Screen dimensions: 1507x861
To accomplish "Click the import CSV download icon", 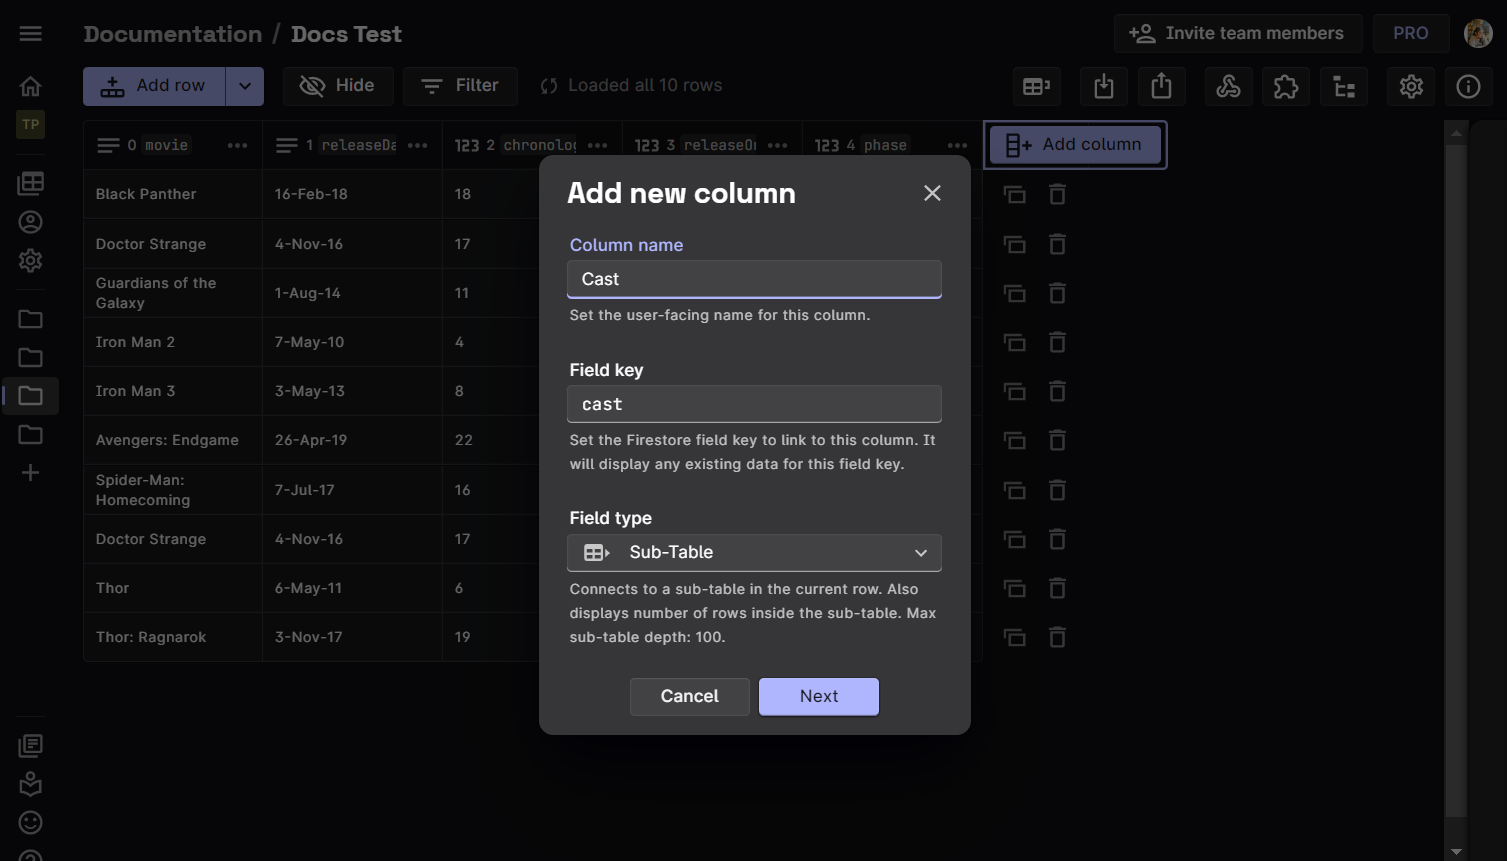I will [1103, 87].
